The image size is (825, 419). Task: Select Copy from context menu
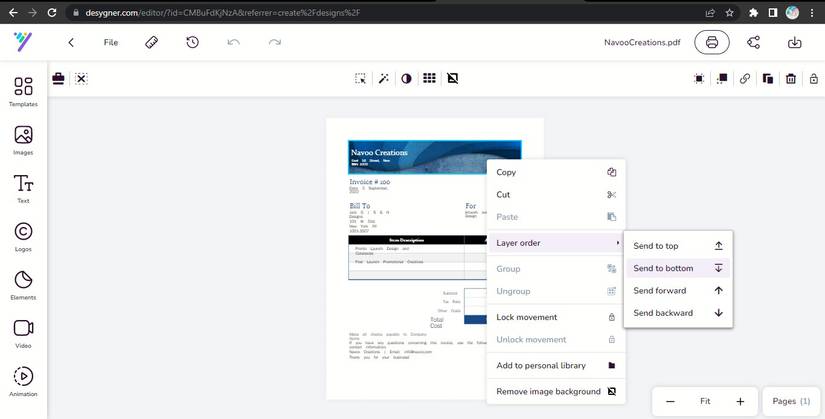pos(556,172)
